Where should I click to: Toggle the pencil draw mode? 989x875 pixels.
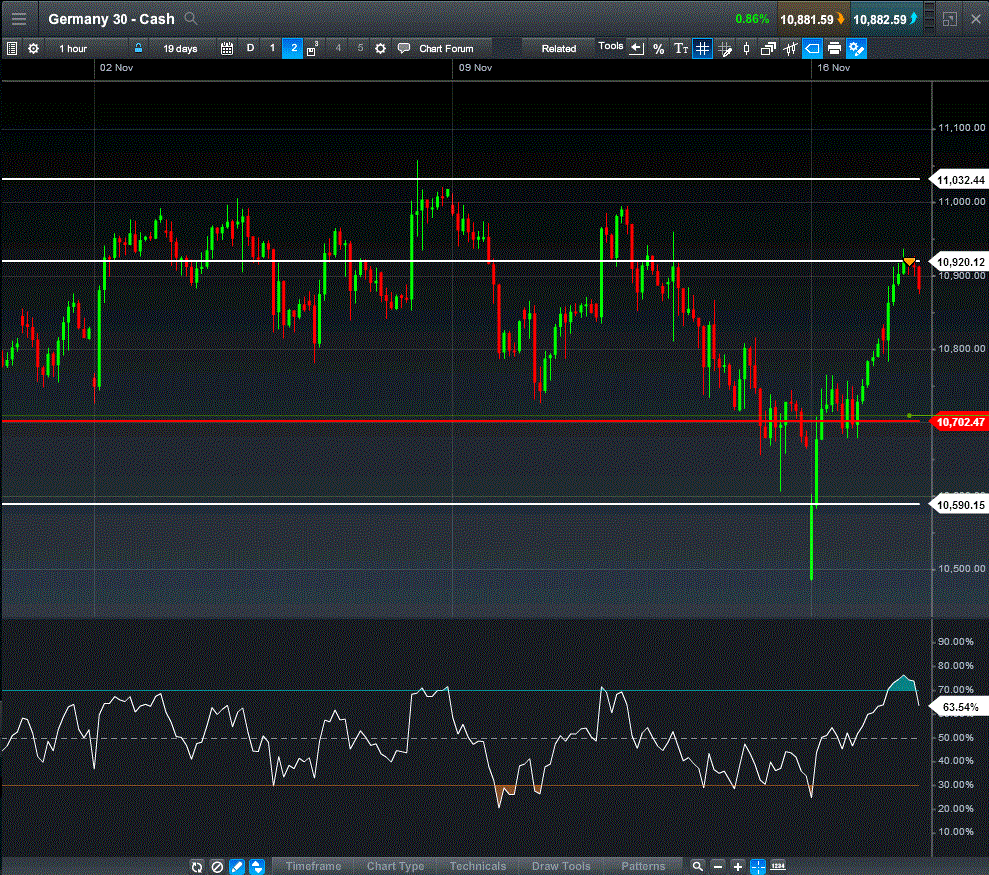(237, 867)
